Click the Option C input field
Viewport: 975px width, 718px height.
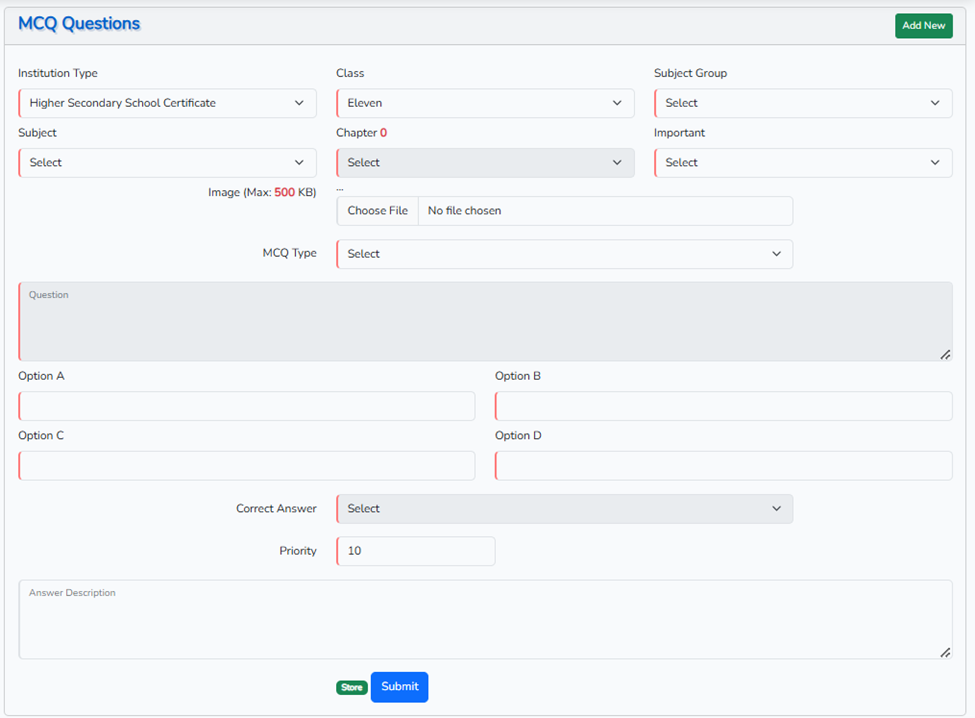point(247,466)
